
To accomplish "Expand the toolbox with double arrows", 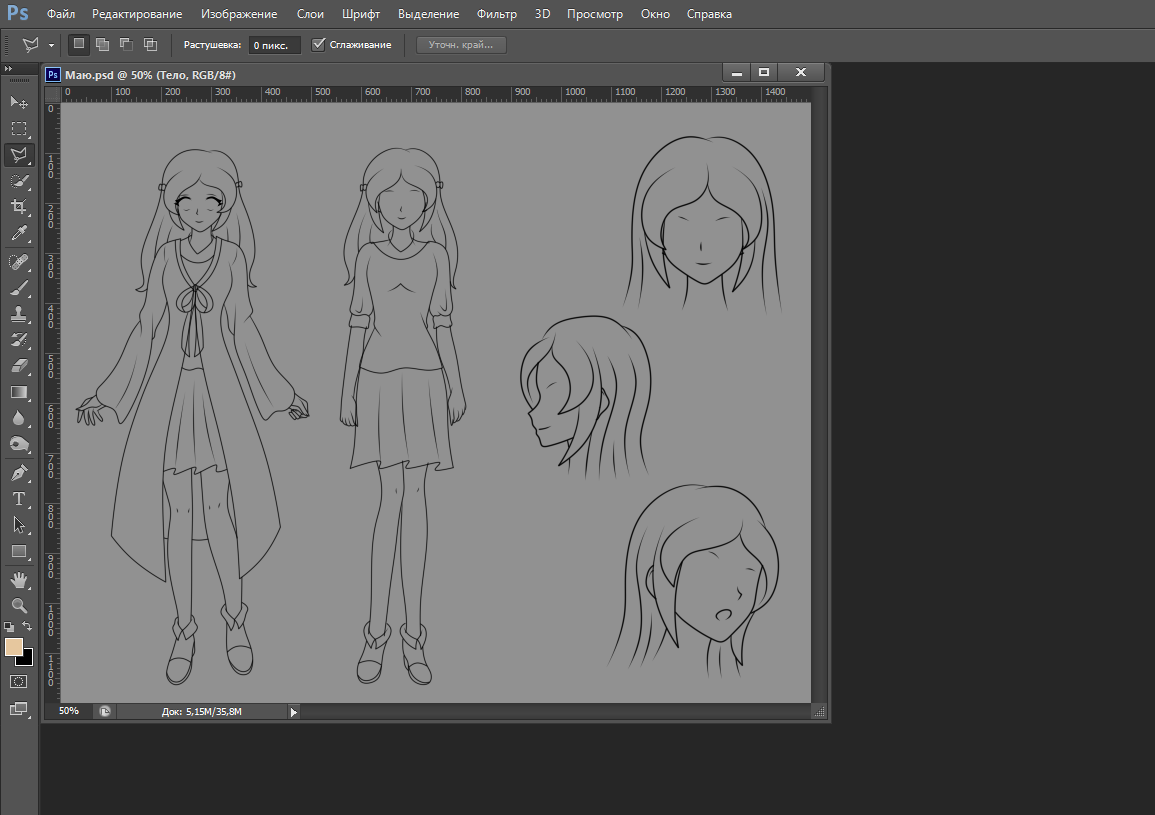I will pyautogui.click(x=8, y=69).
